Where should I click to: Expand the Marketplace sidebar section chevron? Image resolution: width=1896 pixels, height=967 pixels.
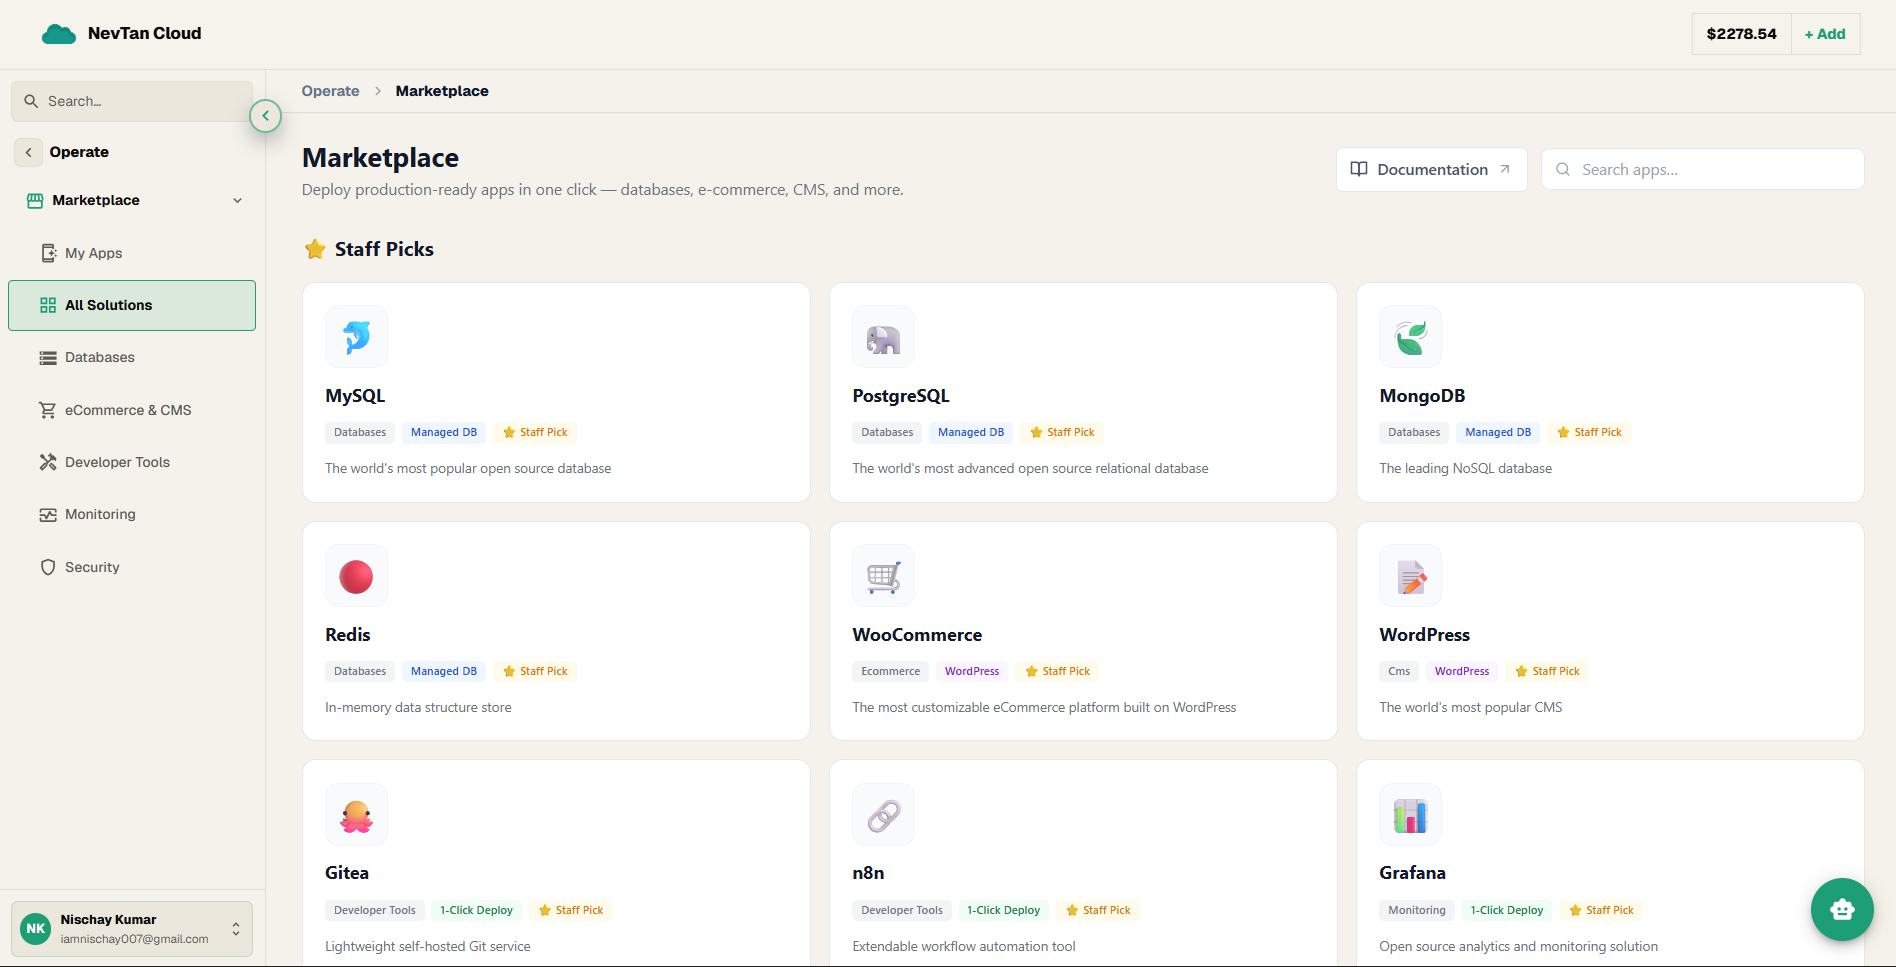click(x=237, y=200)
